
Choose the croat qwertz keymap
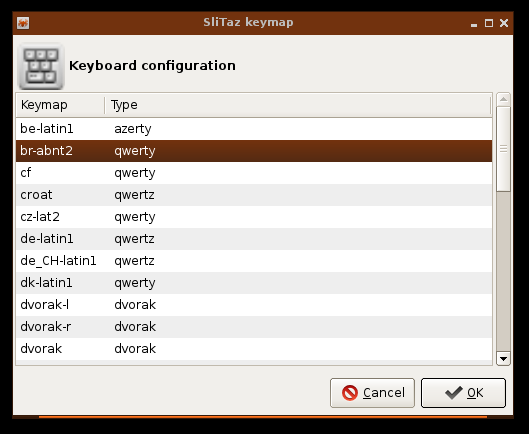coord(254,195)
